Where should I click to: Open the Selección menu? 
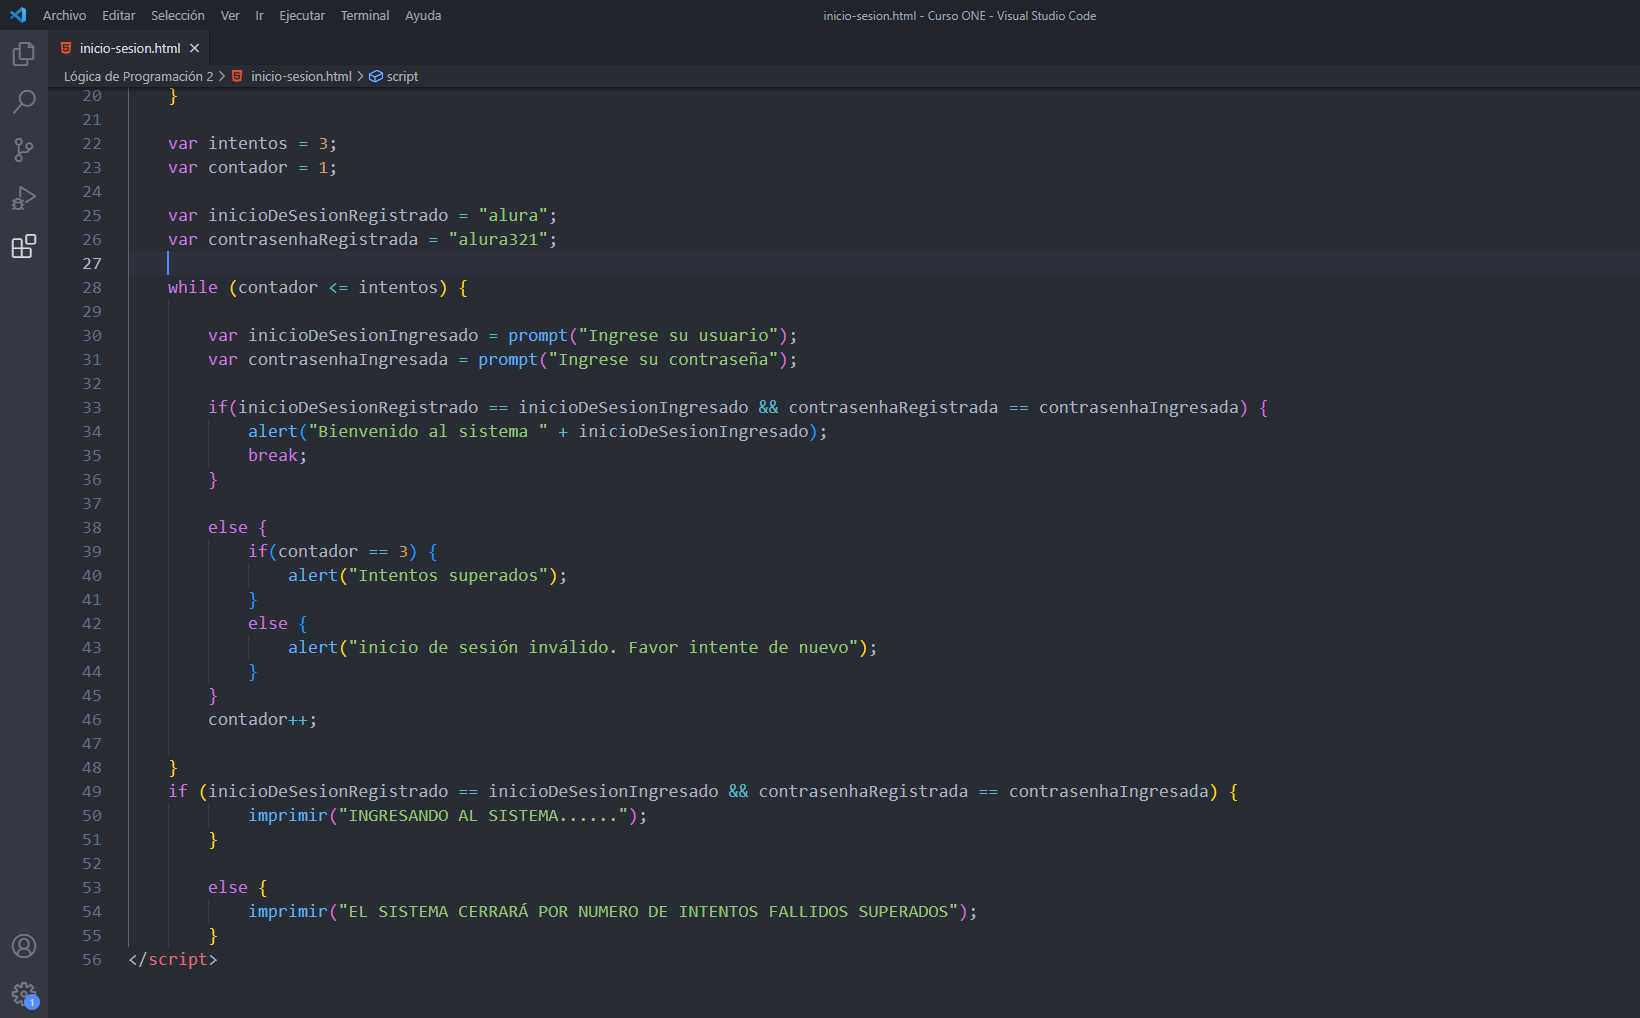click(x=178, y=15)
